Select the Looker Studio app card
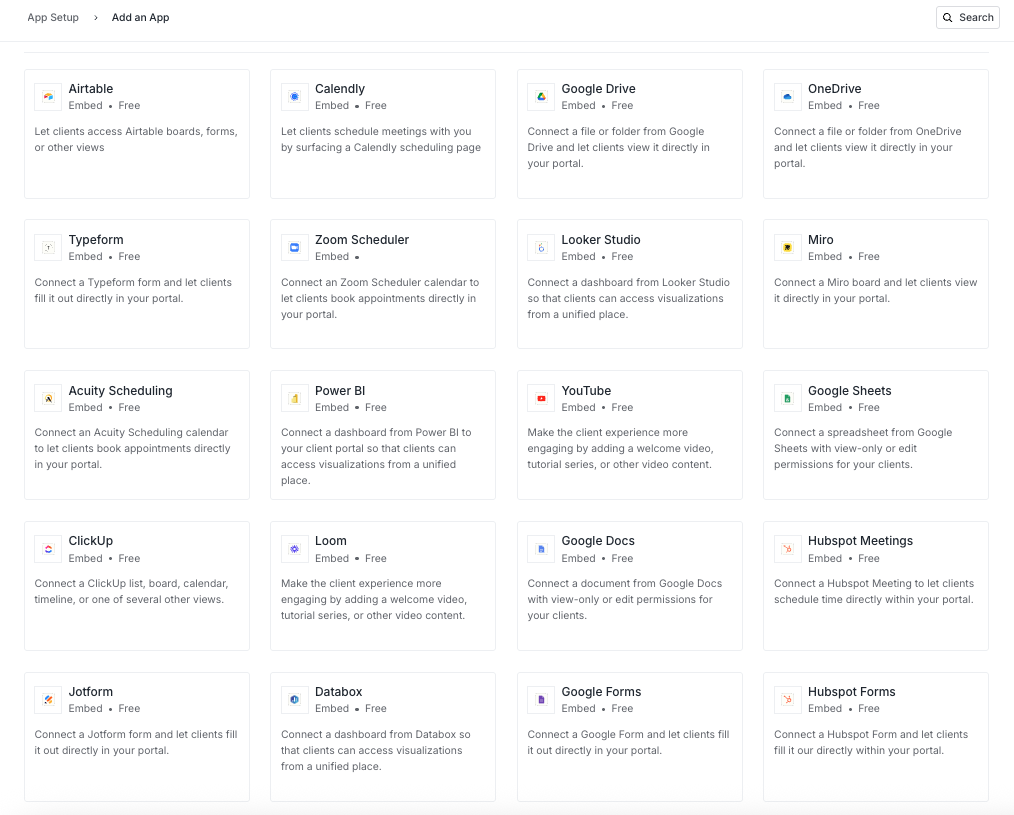 pyautogui.click(x=629, y=283)
